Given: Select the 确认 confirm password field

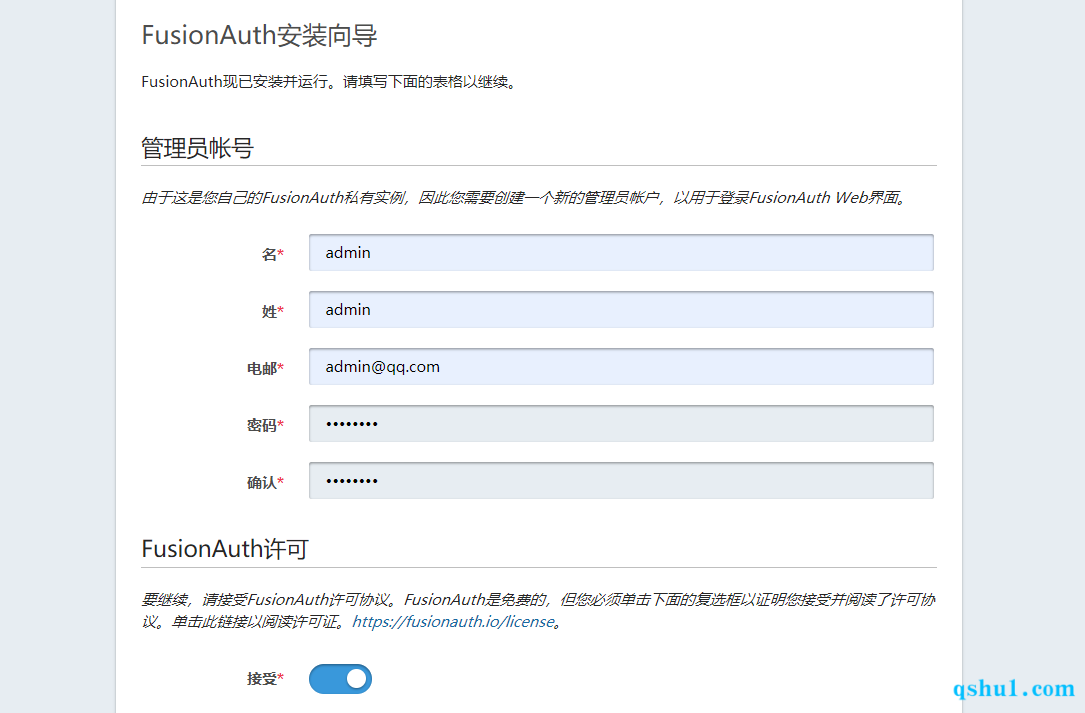Looking at the screenshot, I should click(621, 480).
